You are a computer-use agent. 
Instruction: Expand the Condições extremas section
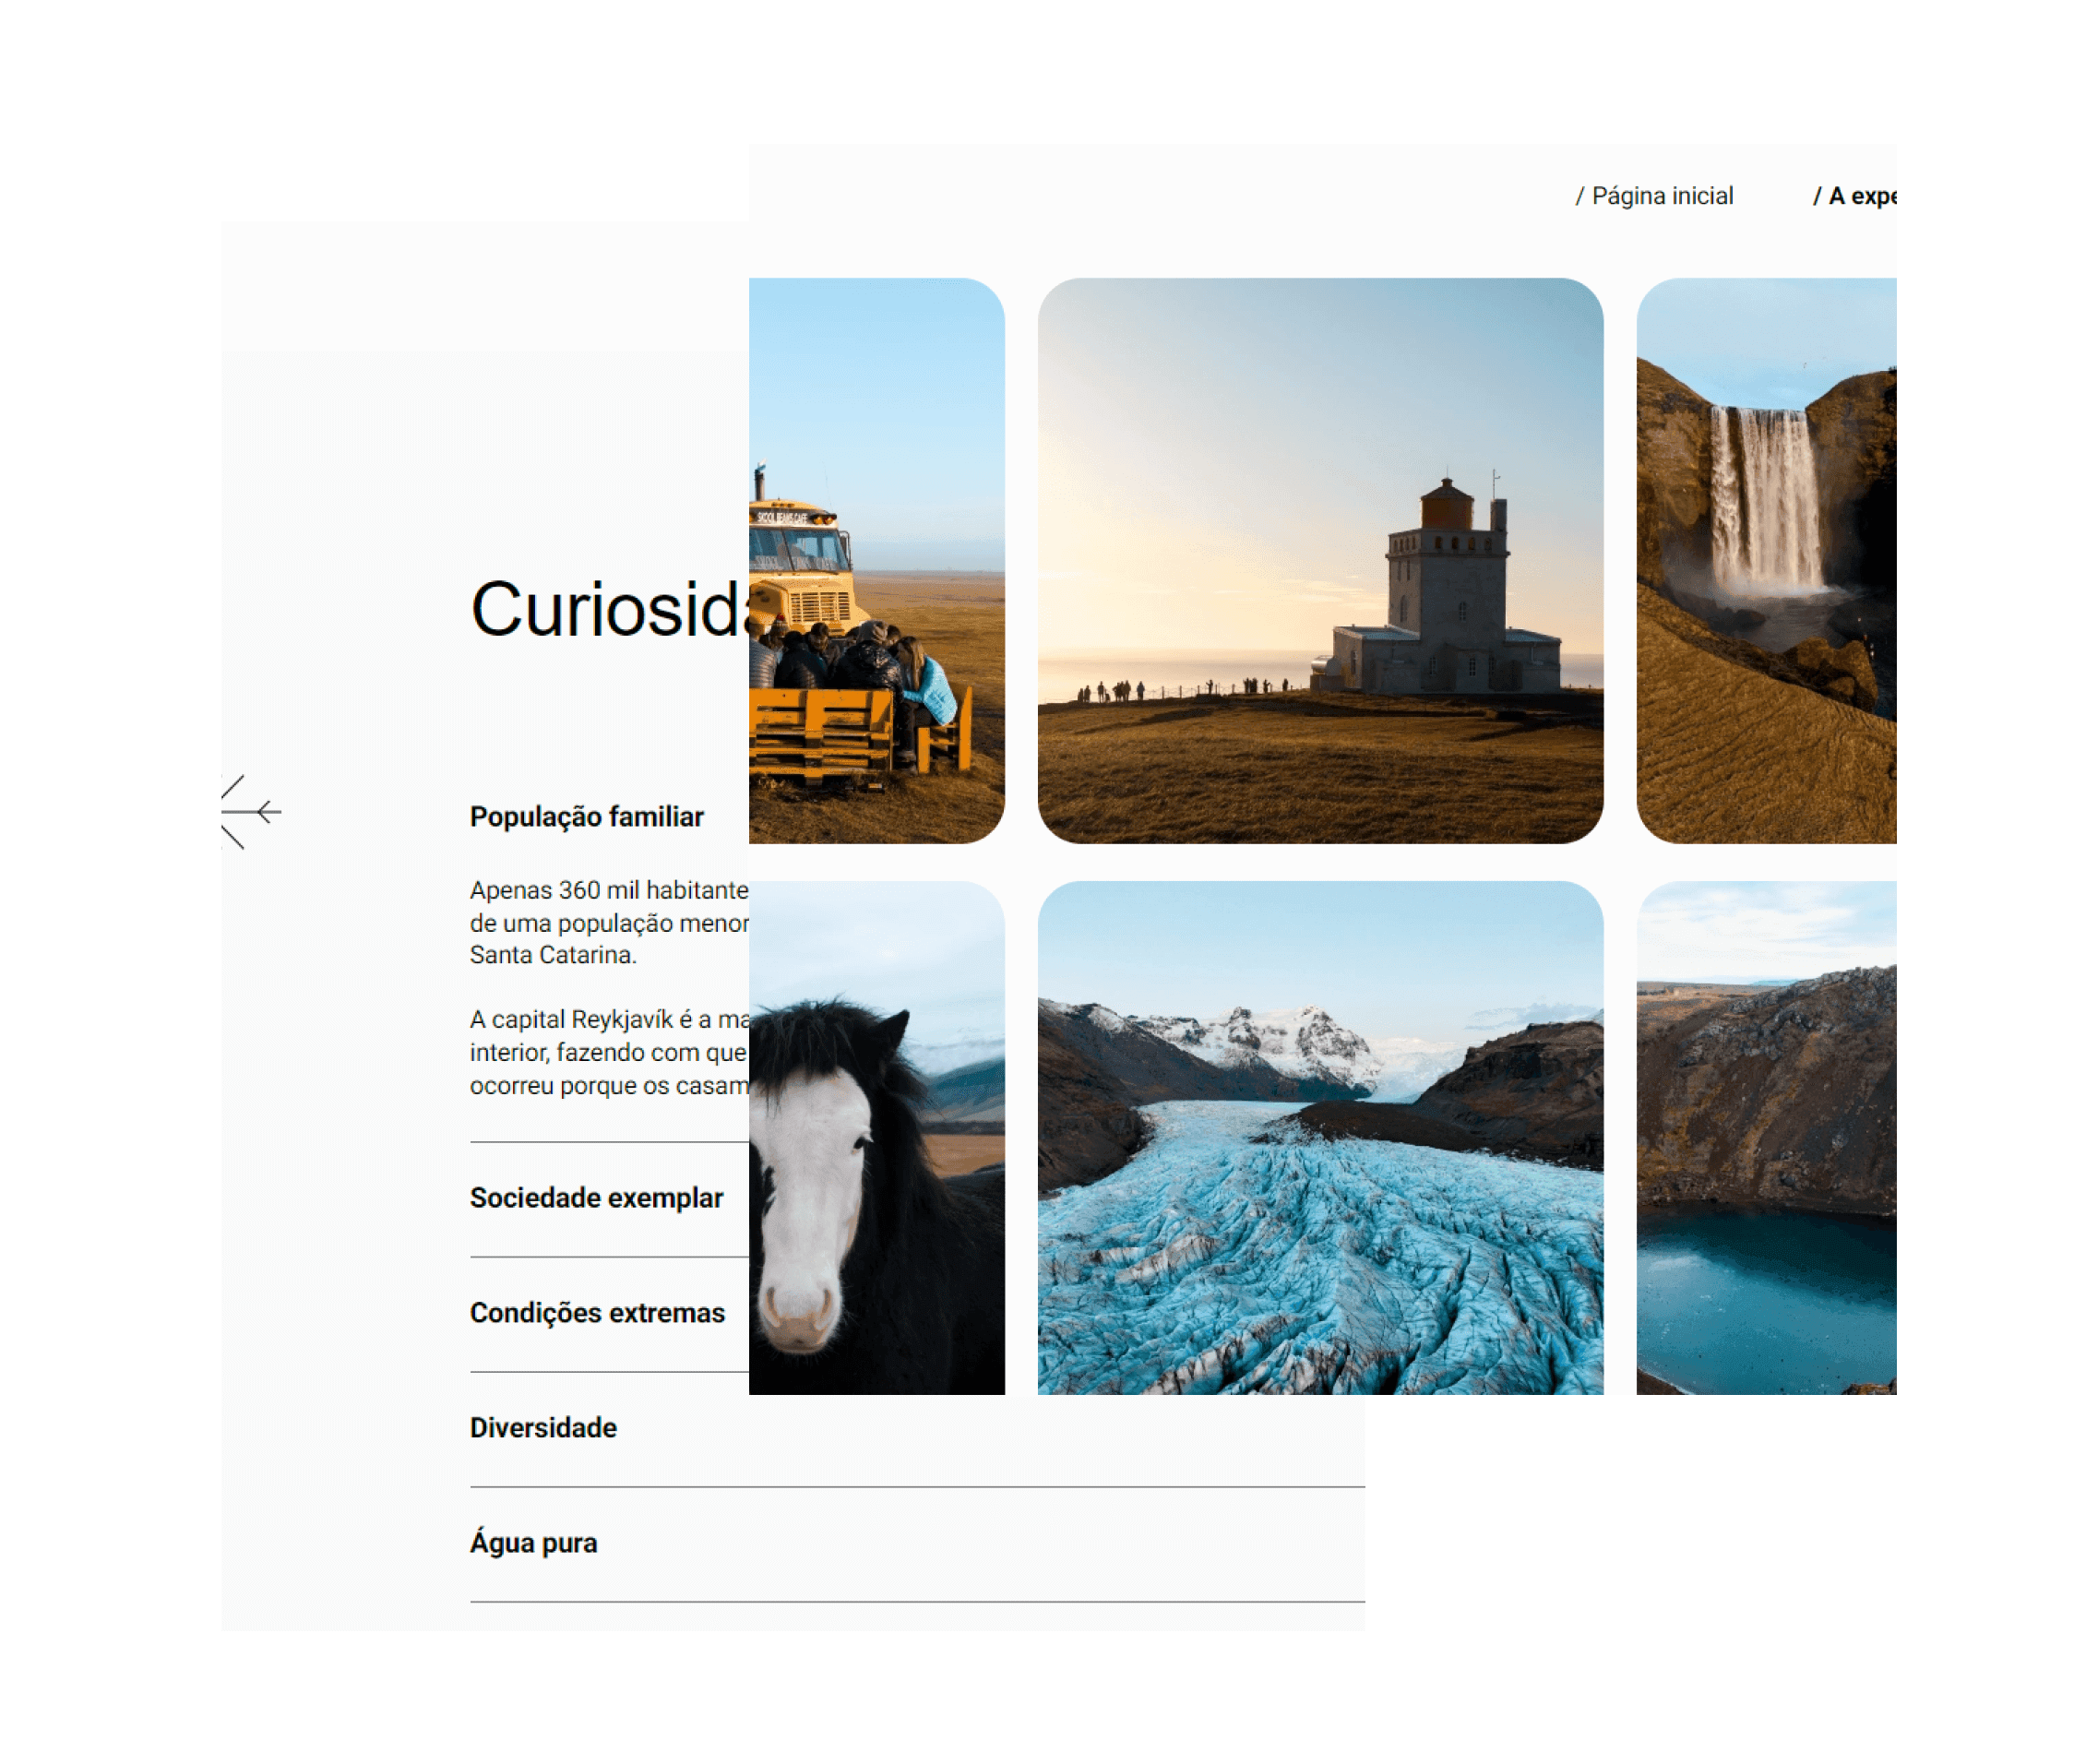pos(597,1313)
